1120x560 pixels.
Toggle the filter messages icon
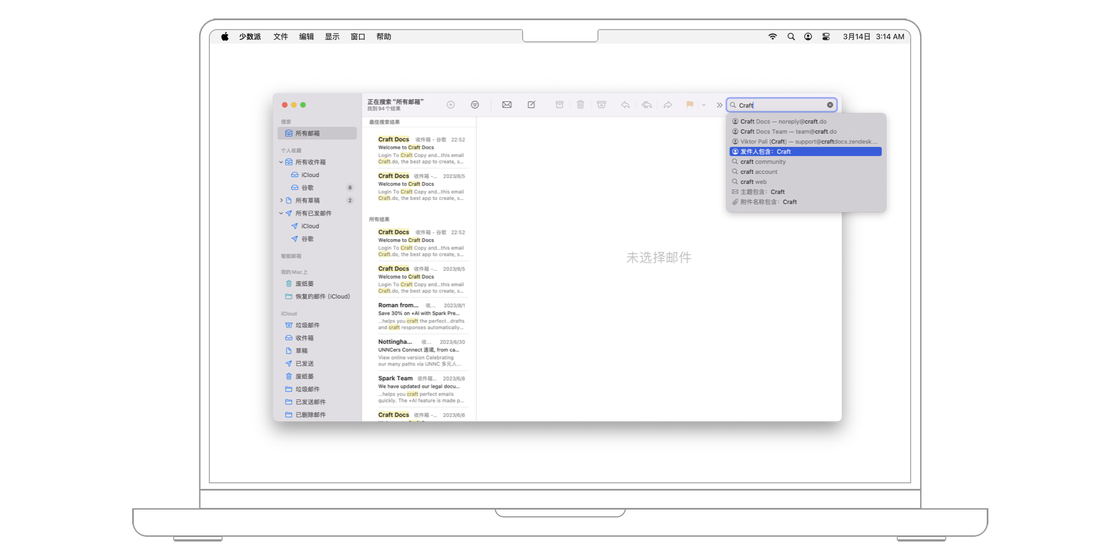pyautogui.click(x=475, y=105)
